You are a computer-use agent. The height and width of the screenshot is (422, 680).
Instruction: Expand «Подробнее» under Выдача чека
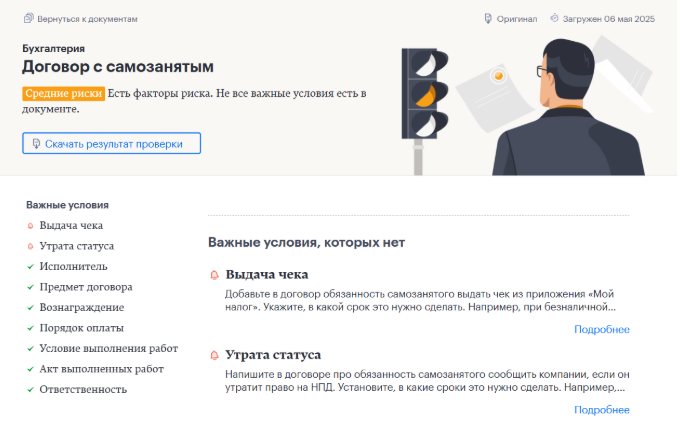tap(602, 330)
